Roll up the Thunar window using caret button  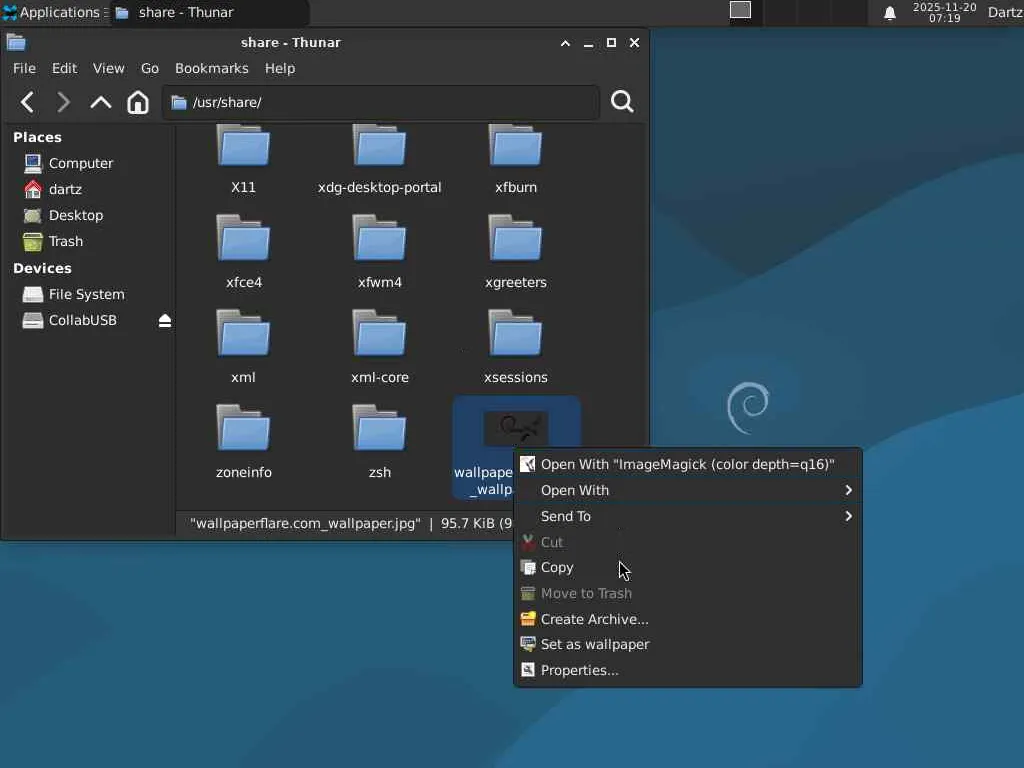pos(566,43)
